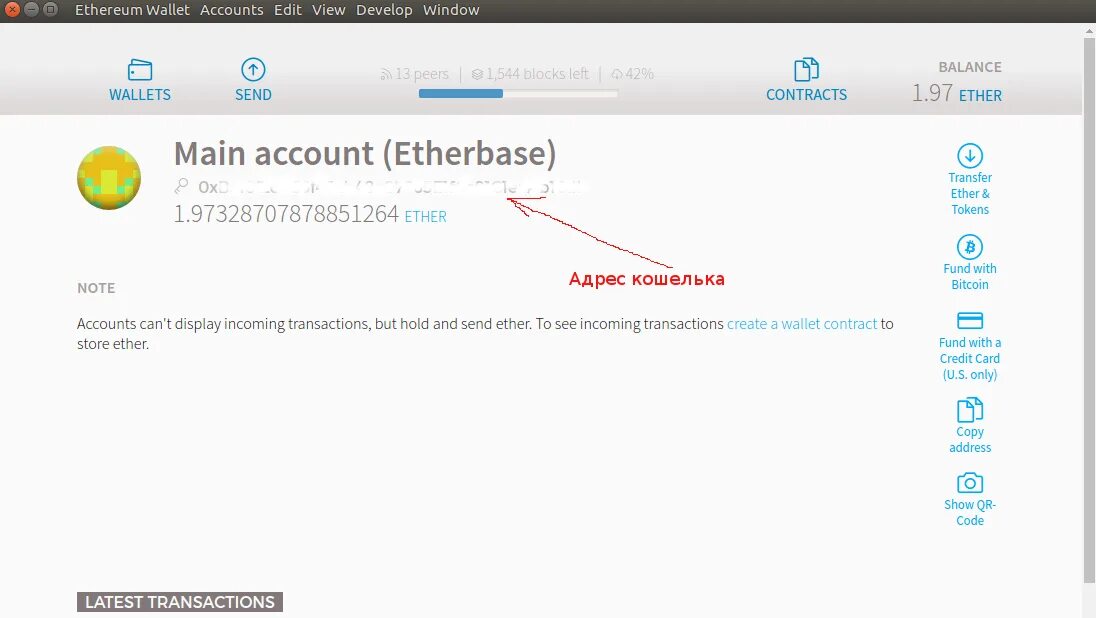This screenshot has width=1096, height=618.
Task: Click the Copy address label
Action: (x=969, y=440)
